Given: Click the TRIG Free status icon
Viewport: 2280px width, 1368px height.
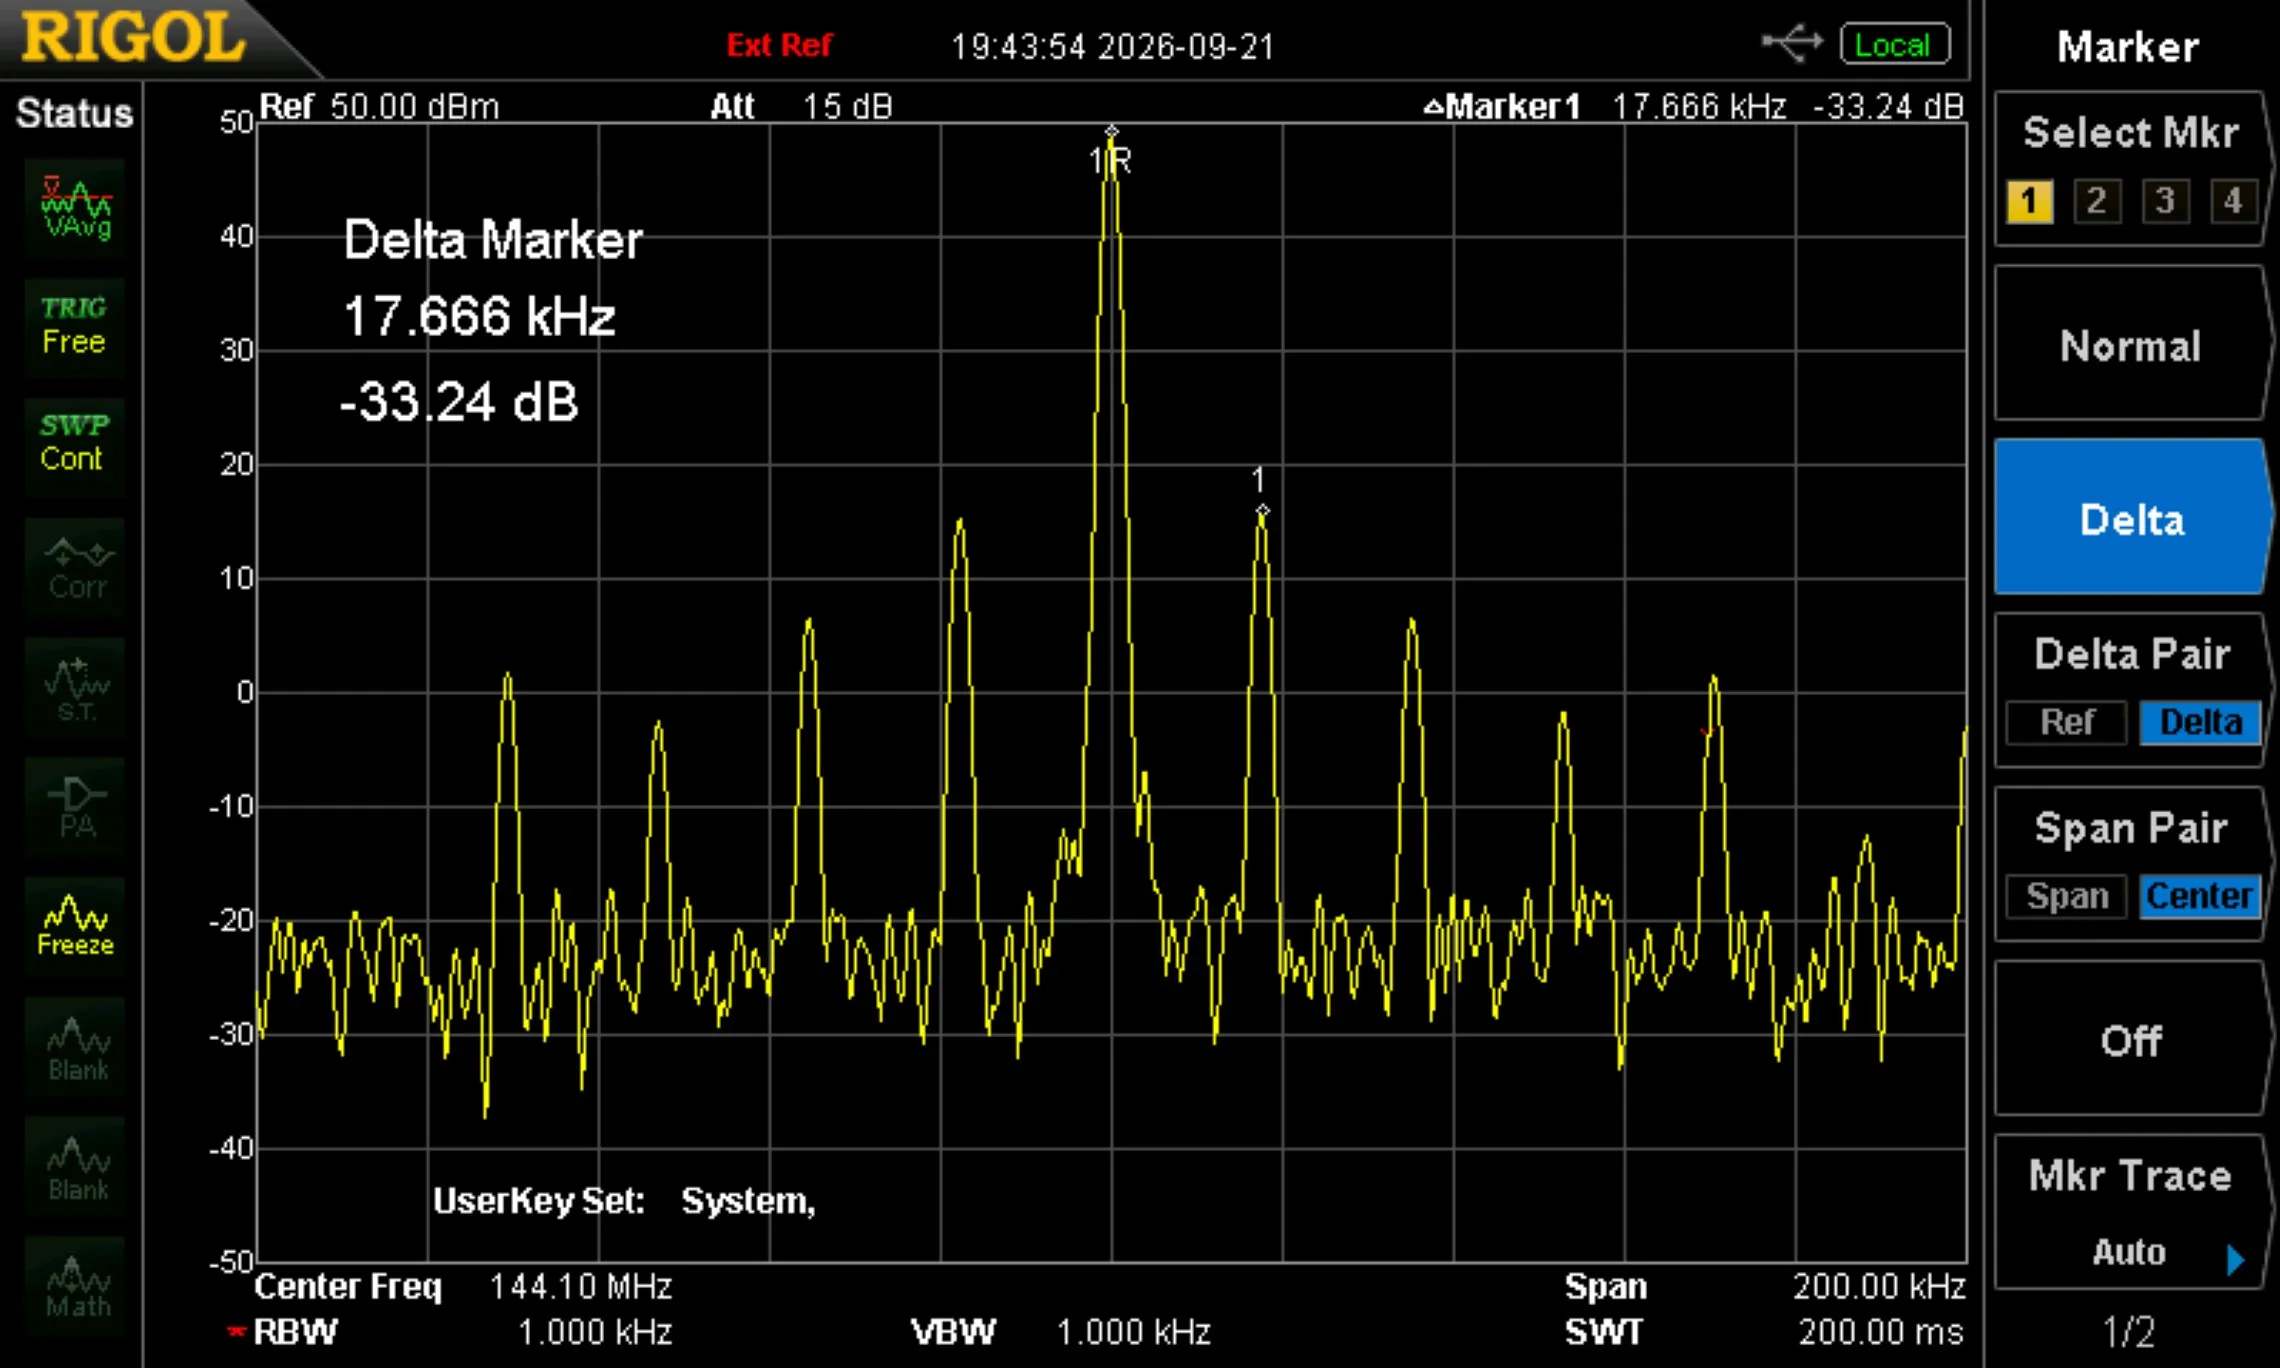Looking at the screenshot, I should pyautogui.click(x=76, y=326).
